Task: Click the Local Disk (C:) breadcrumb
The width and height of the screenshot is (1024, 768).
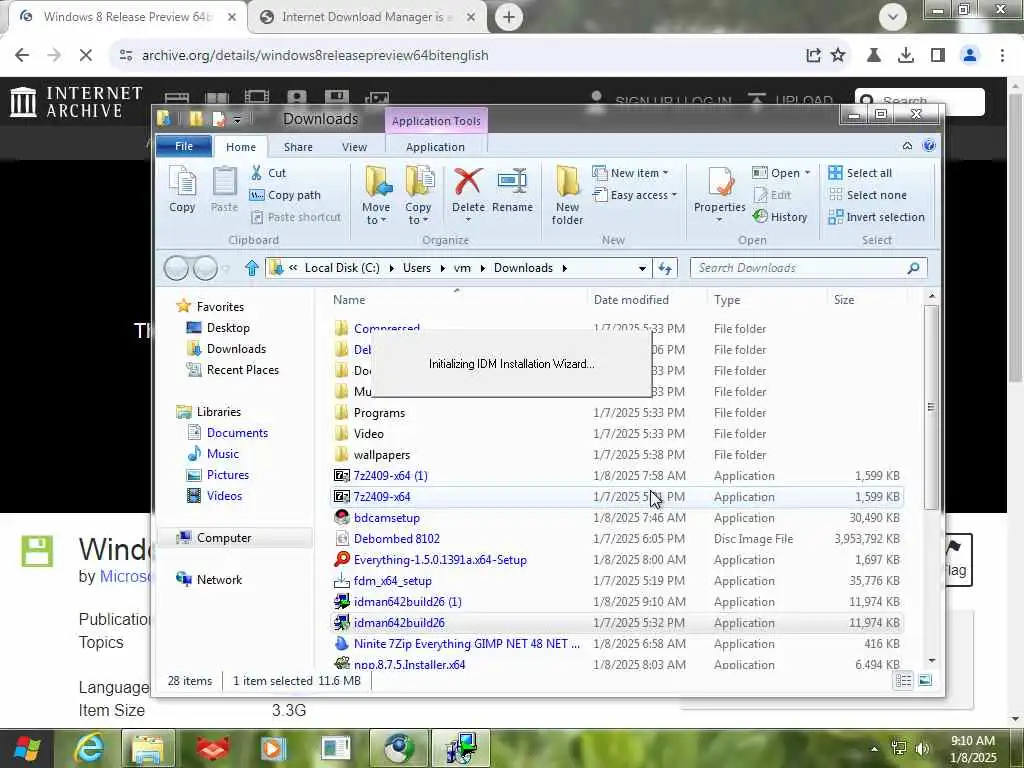Action: point(342,268)
